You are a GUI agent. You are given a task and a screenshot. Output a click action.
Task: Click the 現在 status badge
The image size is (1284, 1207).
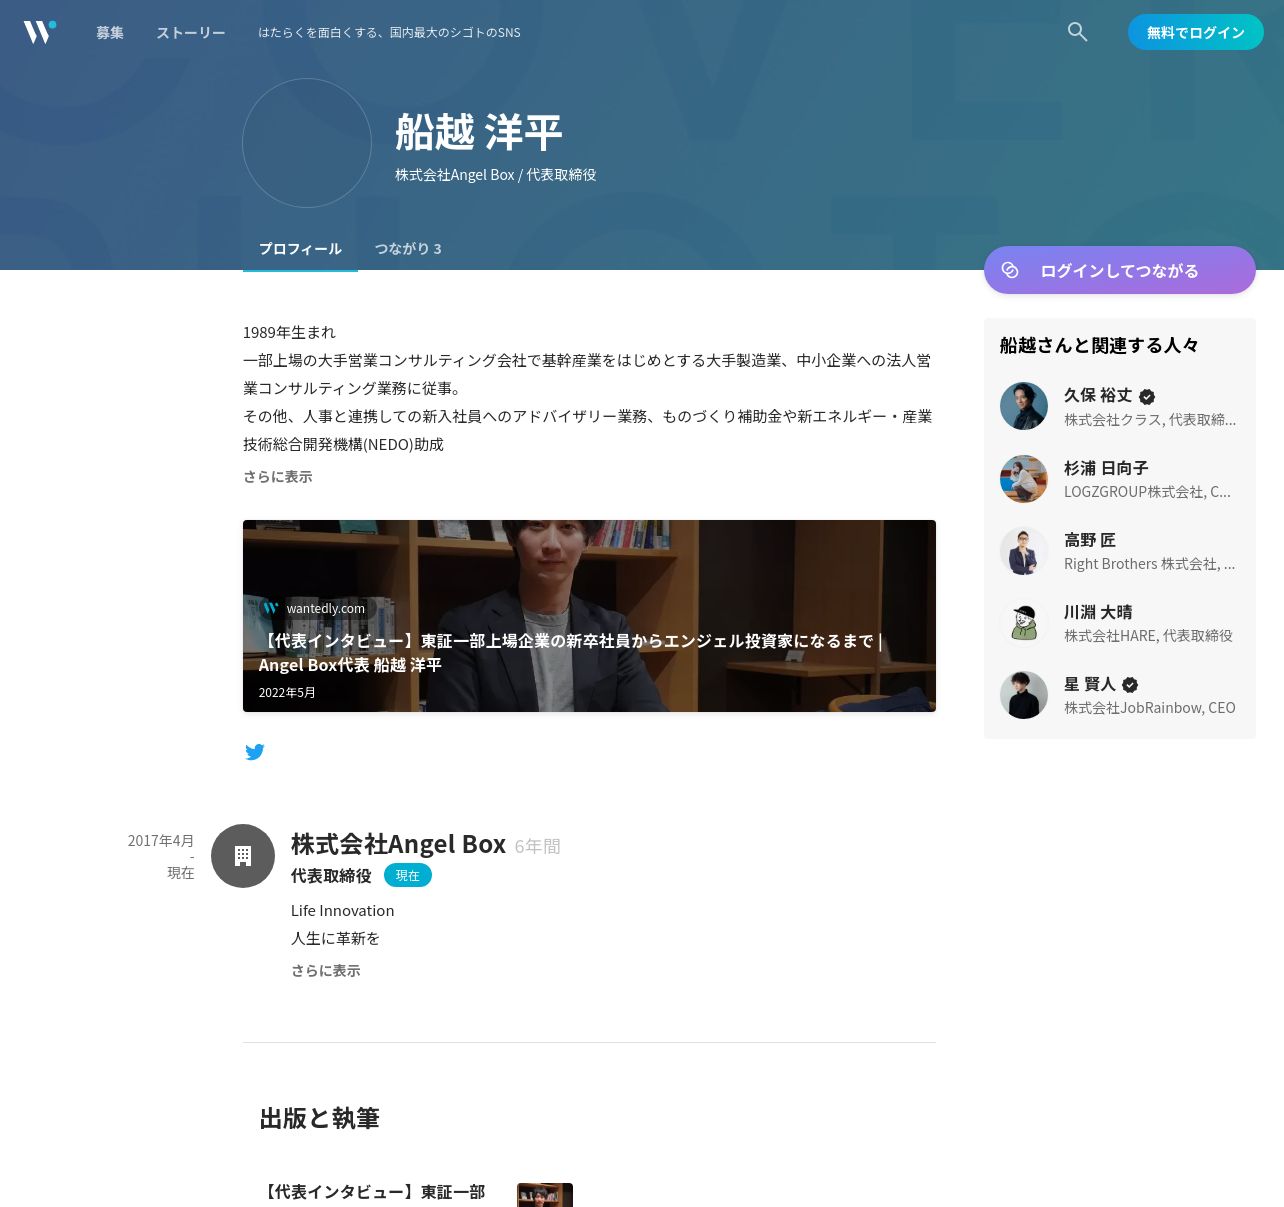(408, 876)
